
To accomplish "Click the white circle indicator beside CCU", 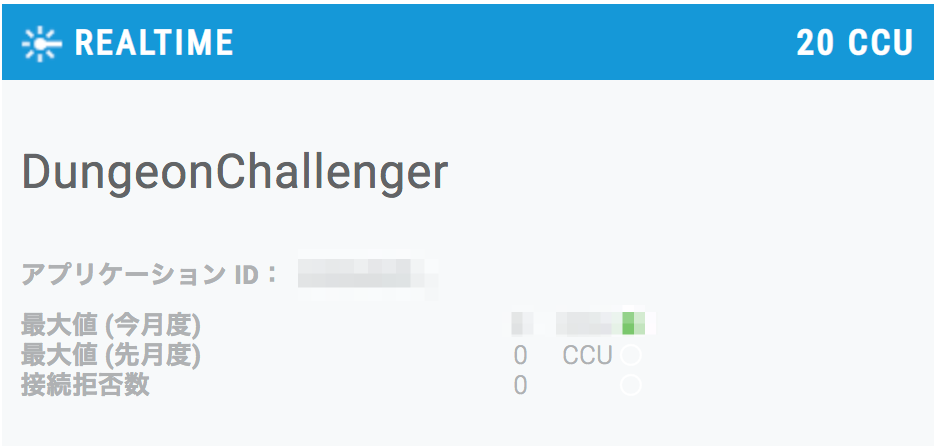I will [x=631, y=355].
